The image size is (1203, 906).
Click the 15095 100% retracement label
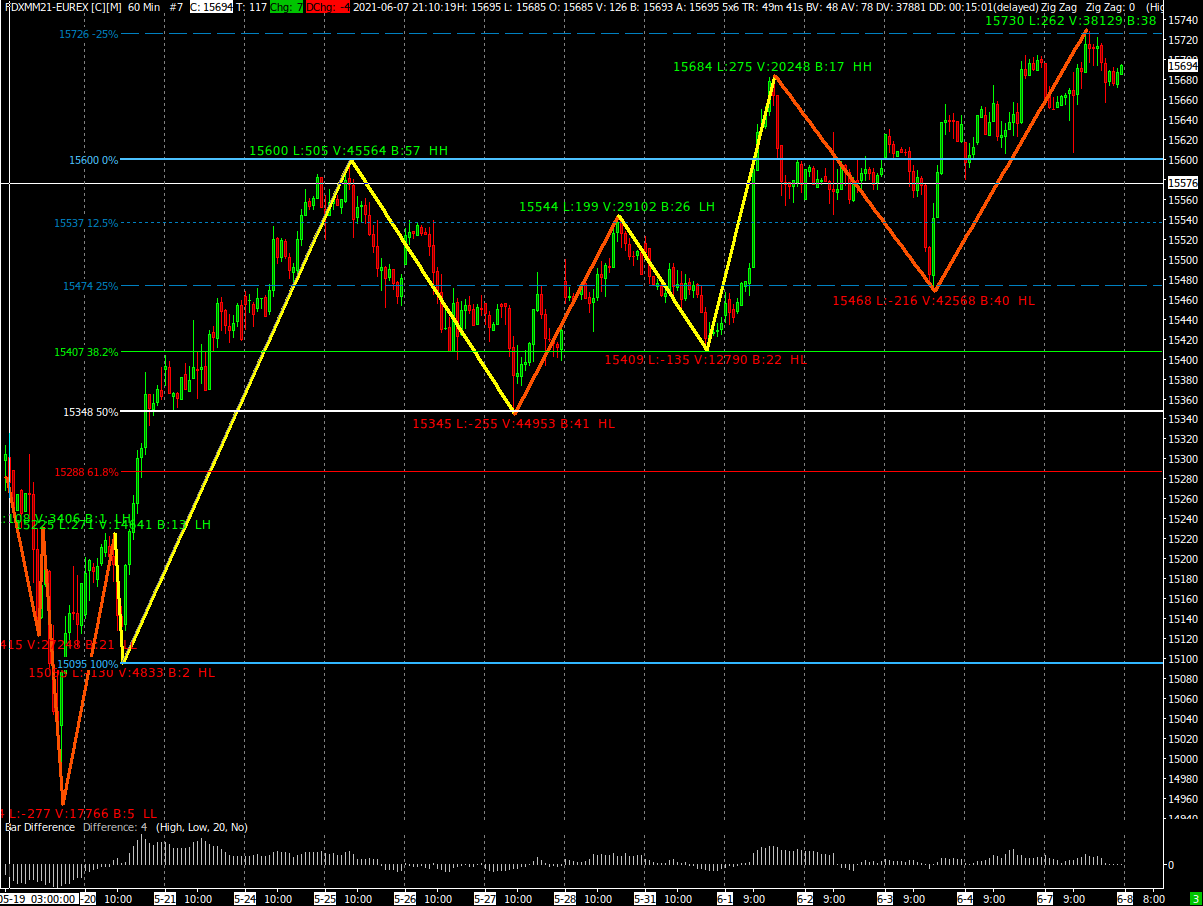(87, 664)
